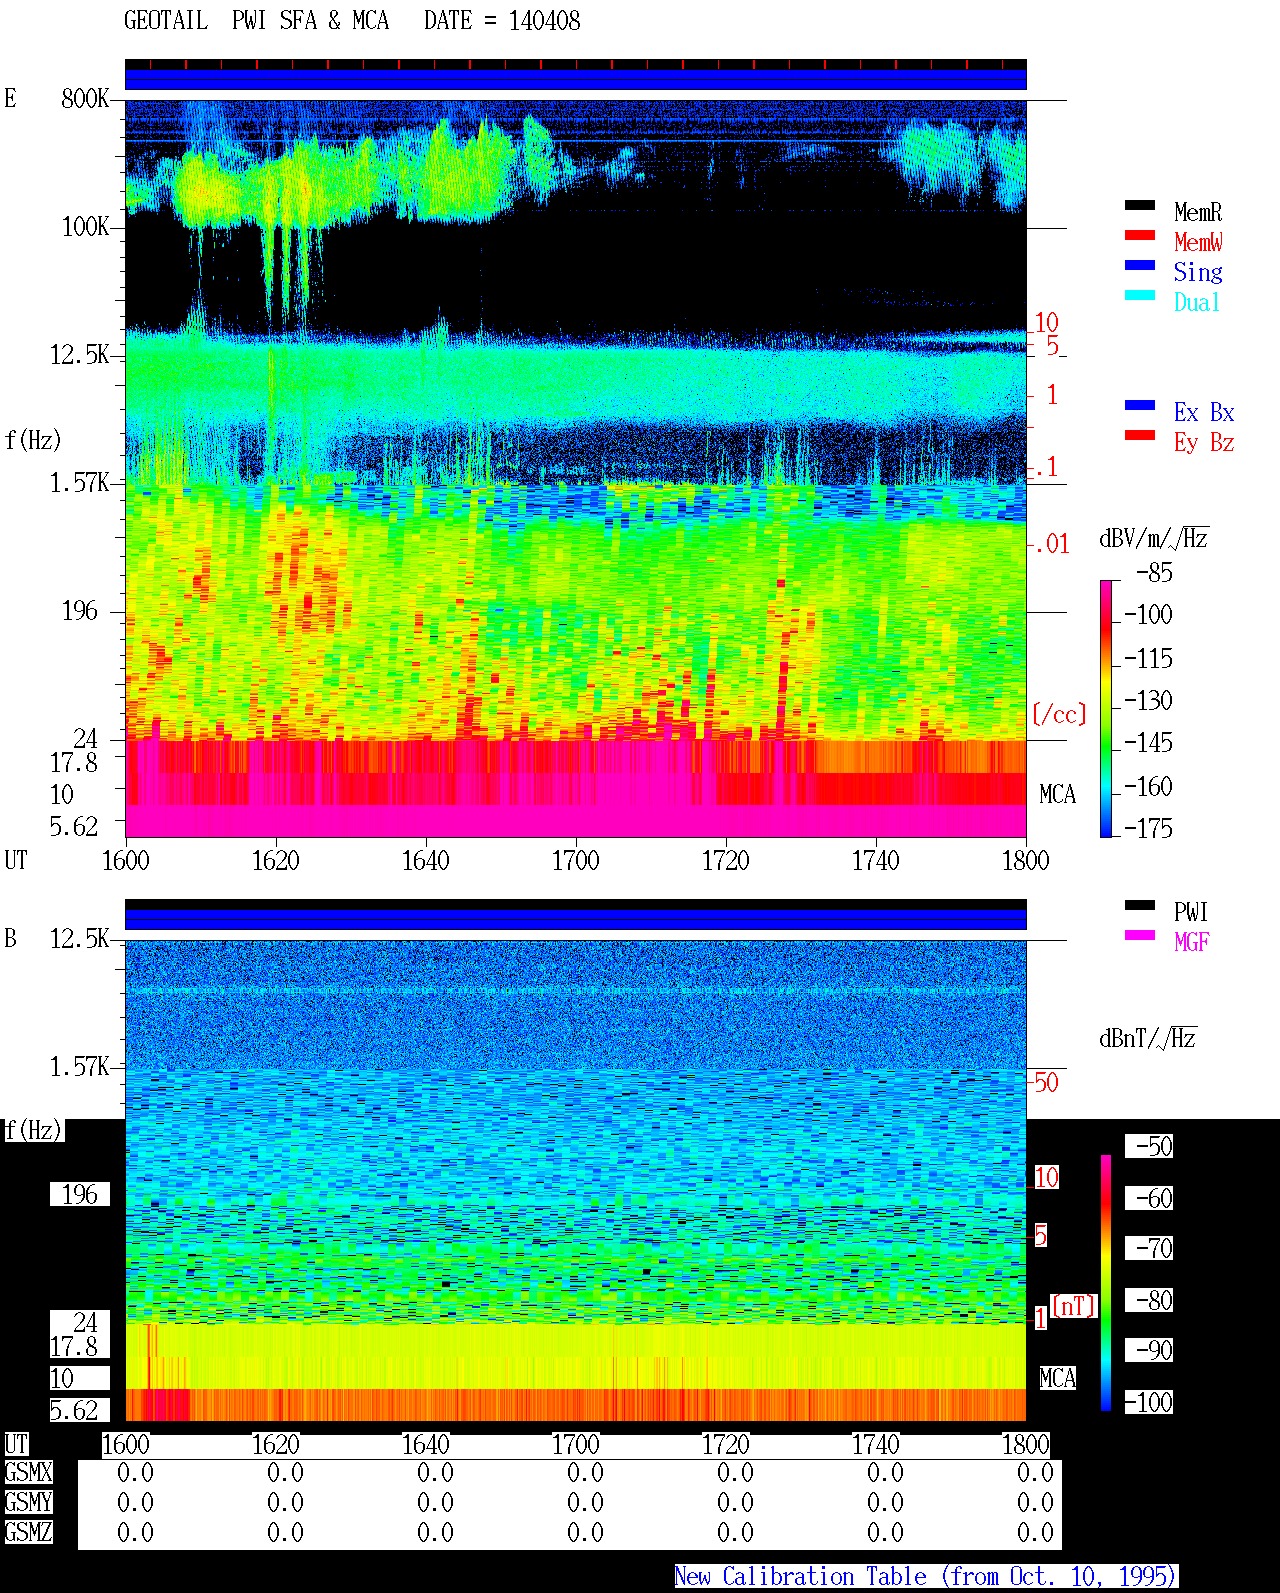This screenshot has width=1280, height=1593.
Task: Click the blue Sing legend swatch
Action: click(x=1139, y=265)
